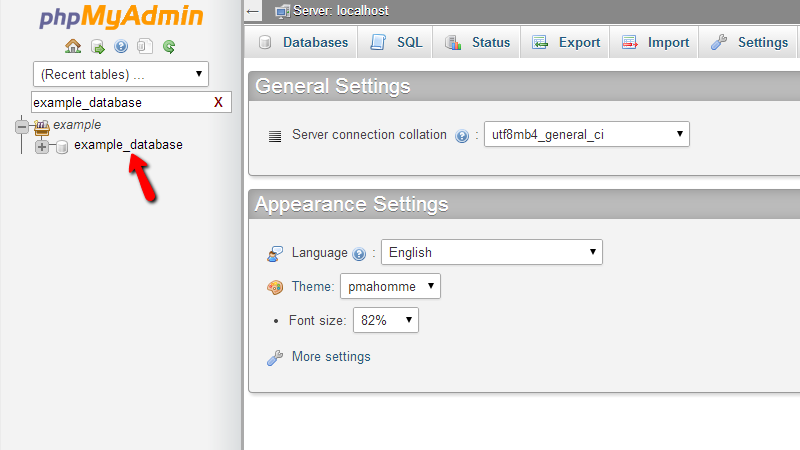
Task: Open the Server connection collation dropdown
Action: (587, 134)
